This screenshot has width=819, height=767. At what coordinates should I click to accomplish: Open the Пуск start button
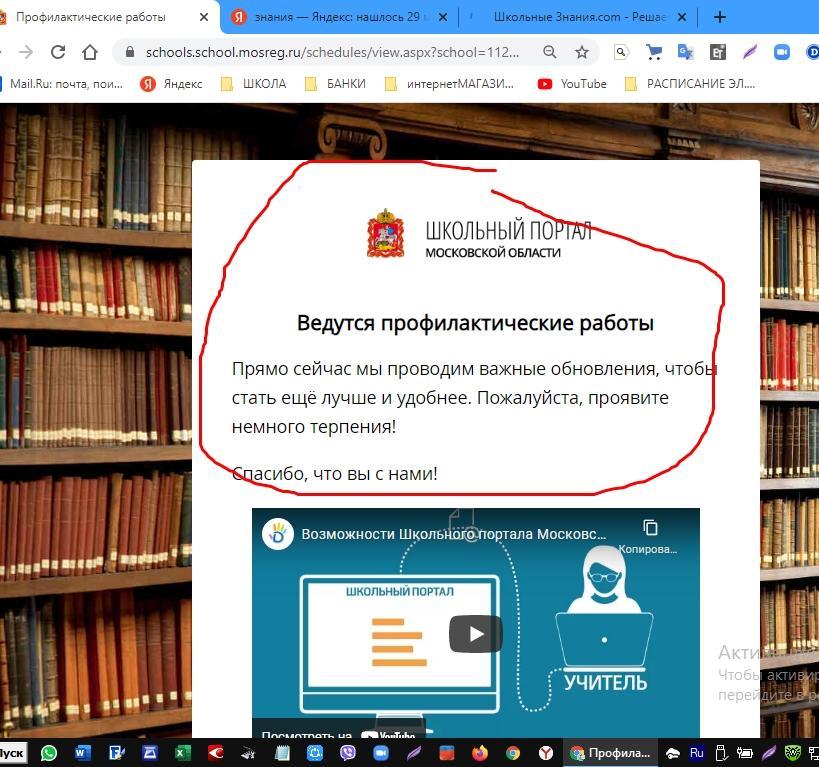click(x=13, y=753)
